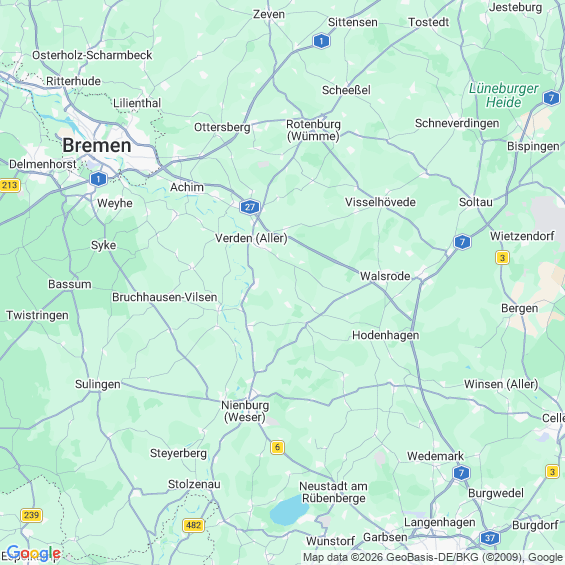
Task: Click the A27 highway shield near Verden
Action: (x=250, y=207)
